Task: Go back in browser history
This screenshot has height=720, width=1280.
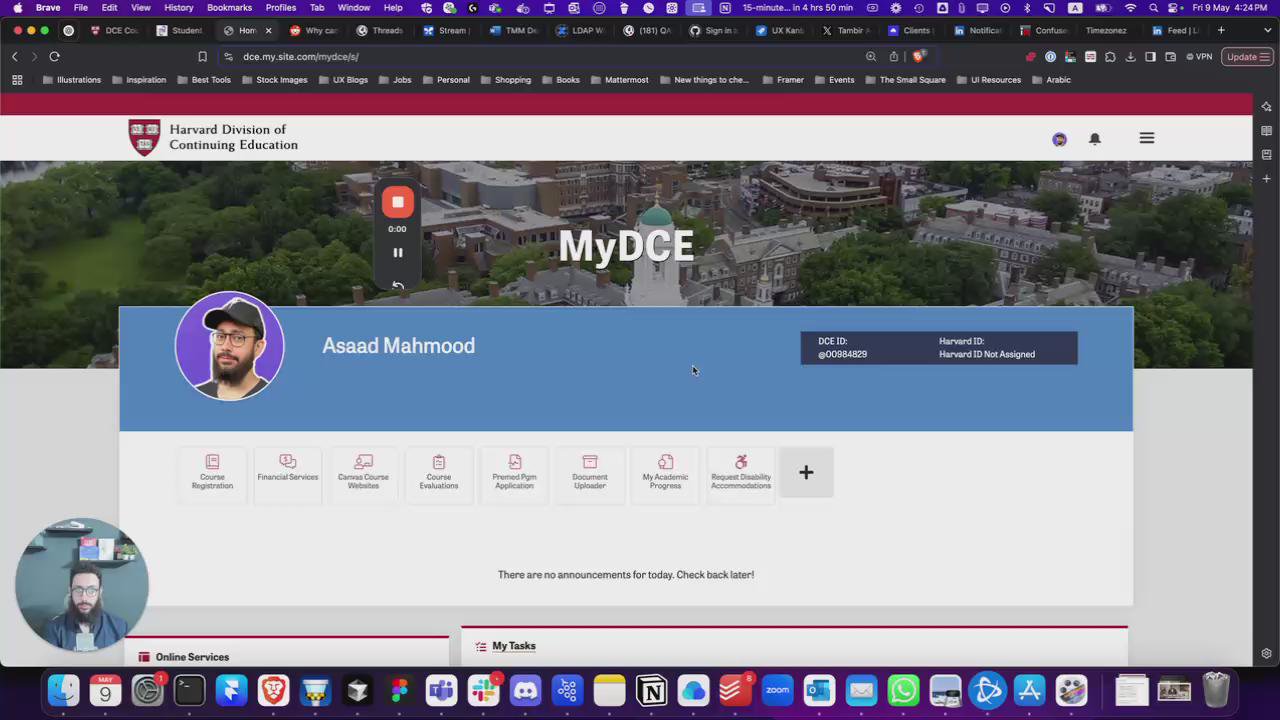Action: [14, 57]
